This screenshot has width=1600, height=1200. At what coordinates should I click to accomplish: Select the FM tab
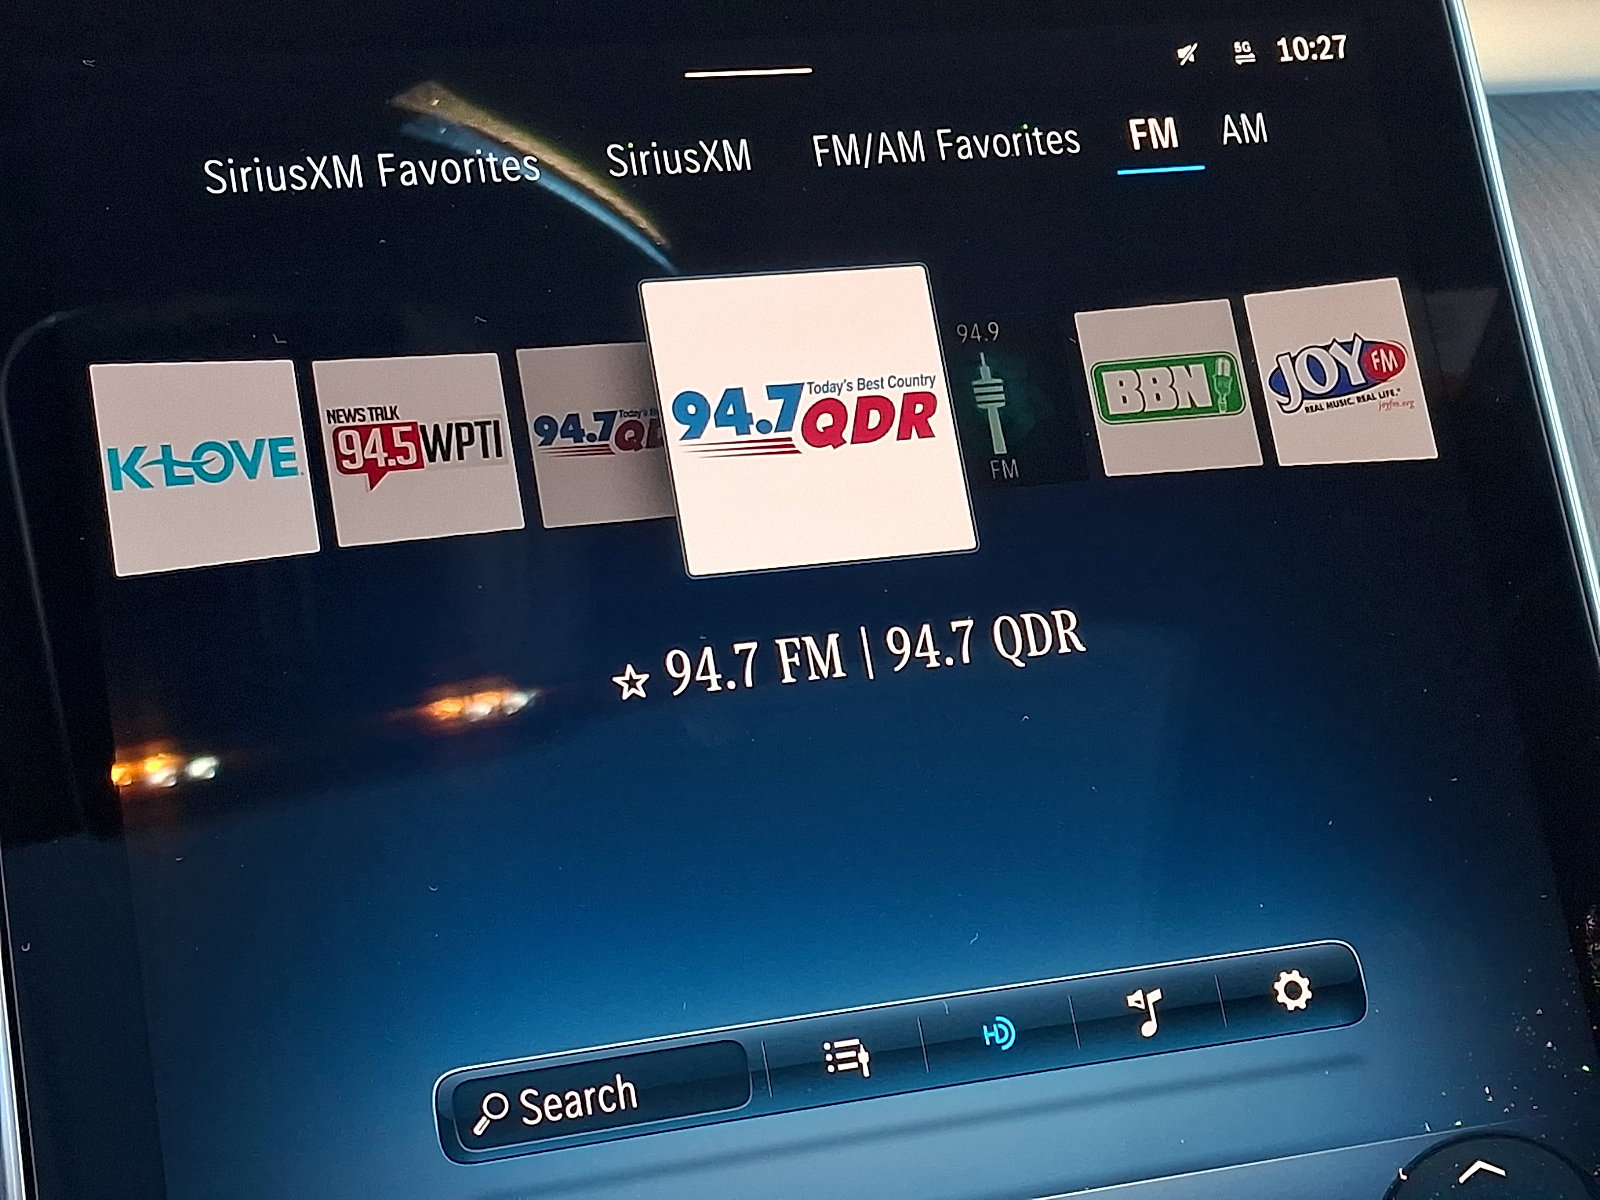click(1154, 133)
